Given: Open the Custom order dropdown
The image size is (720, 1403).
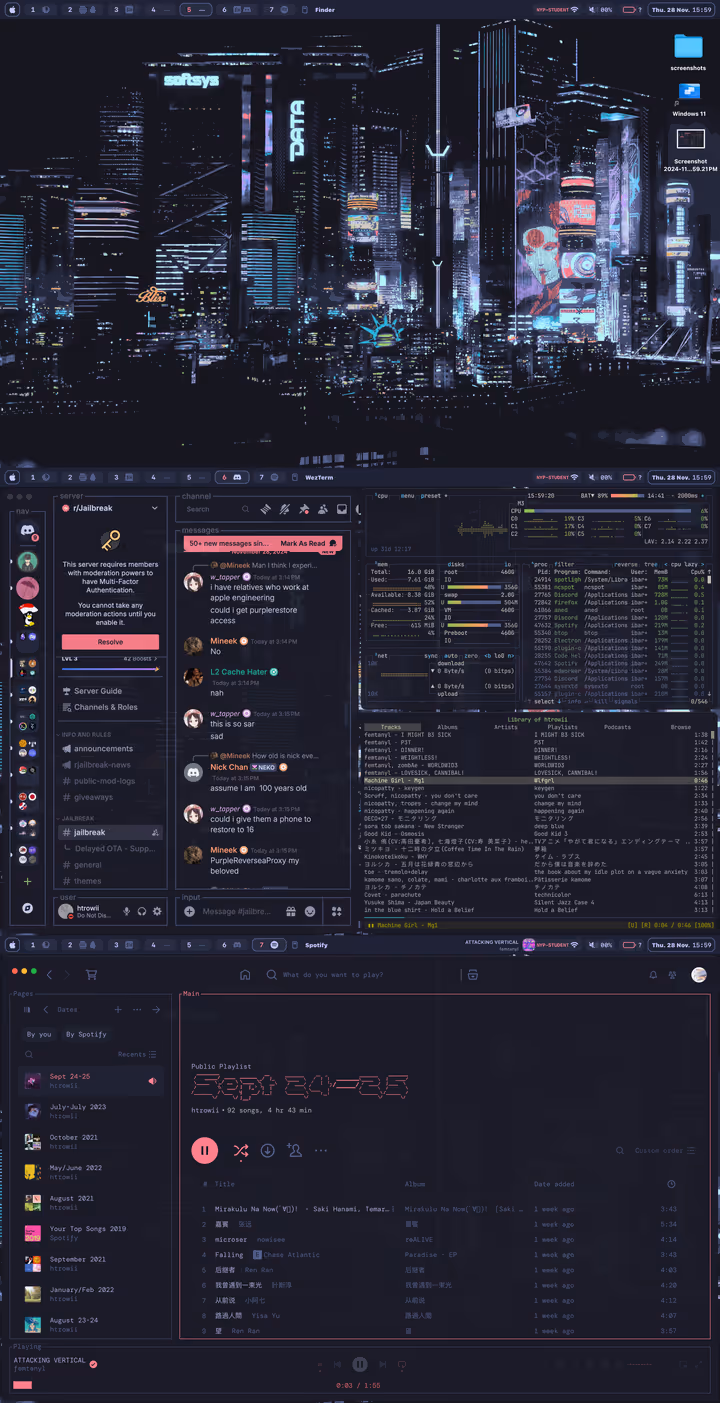Looking at the screenshot, I should (x=664, y=1151).
